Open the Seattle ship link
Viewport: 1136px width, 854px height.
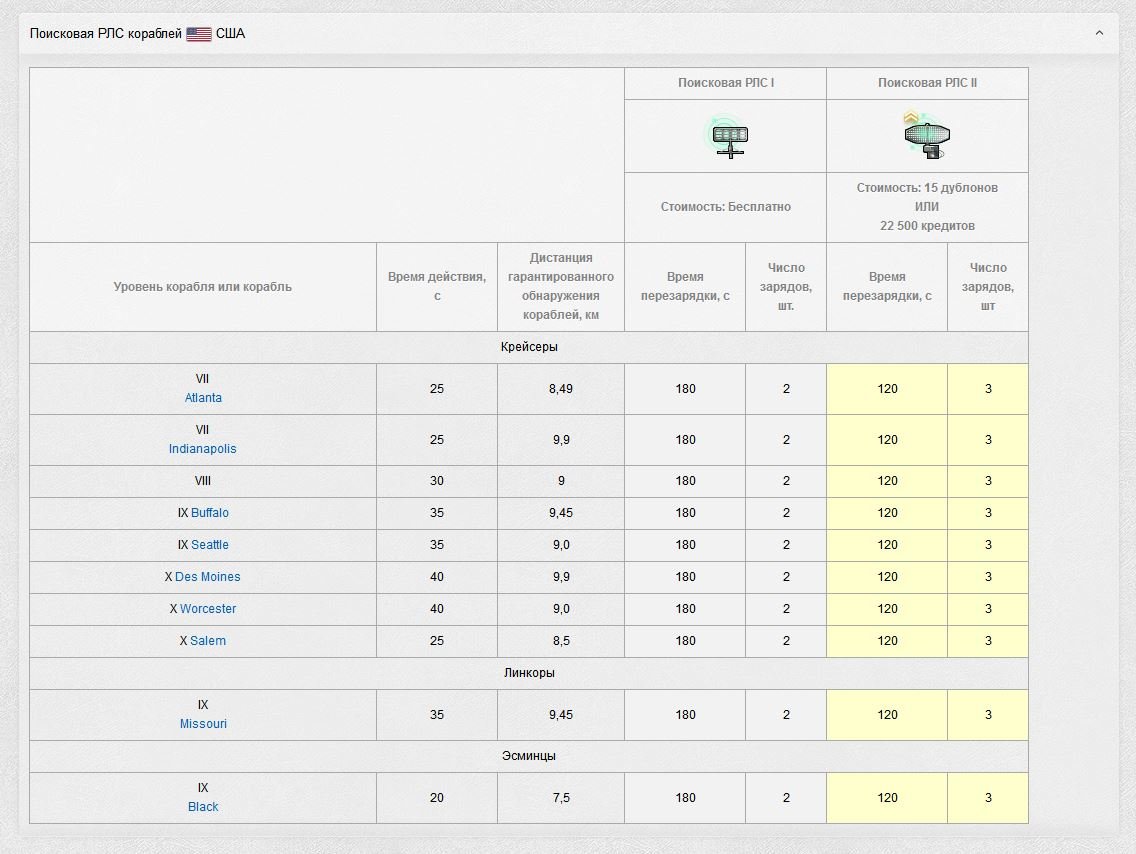210,545
